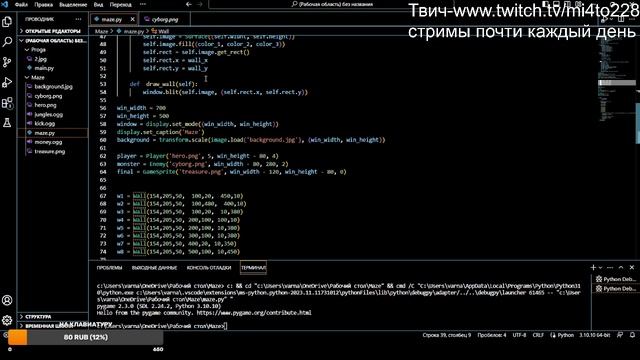Open kick.ogg in the file tree
Viewport: 640px width, 360px height.
coord(44,124)
